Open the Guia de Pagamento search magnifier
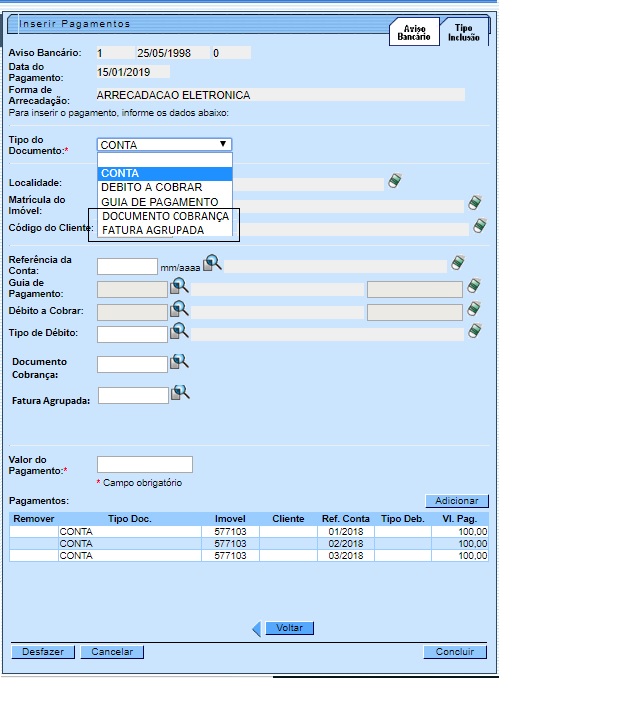633x701 pixels. click(179, 287)
